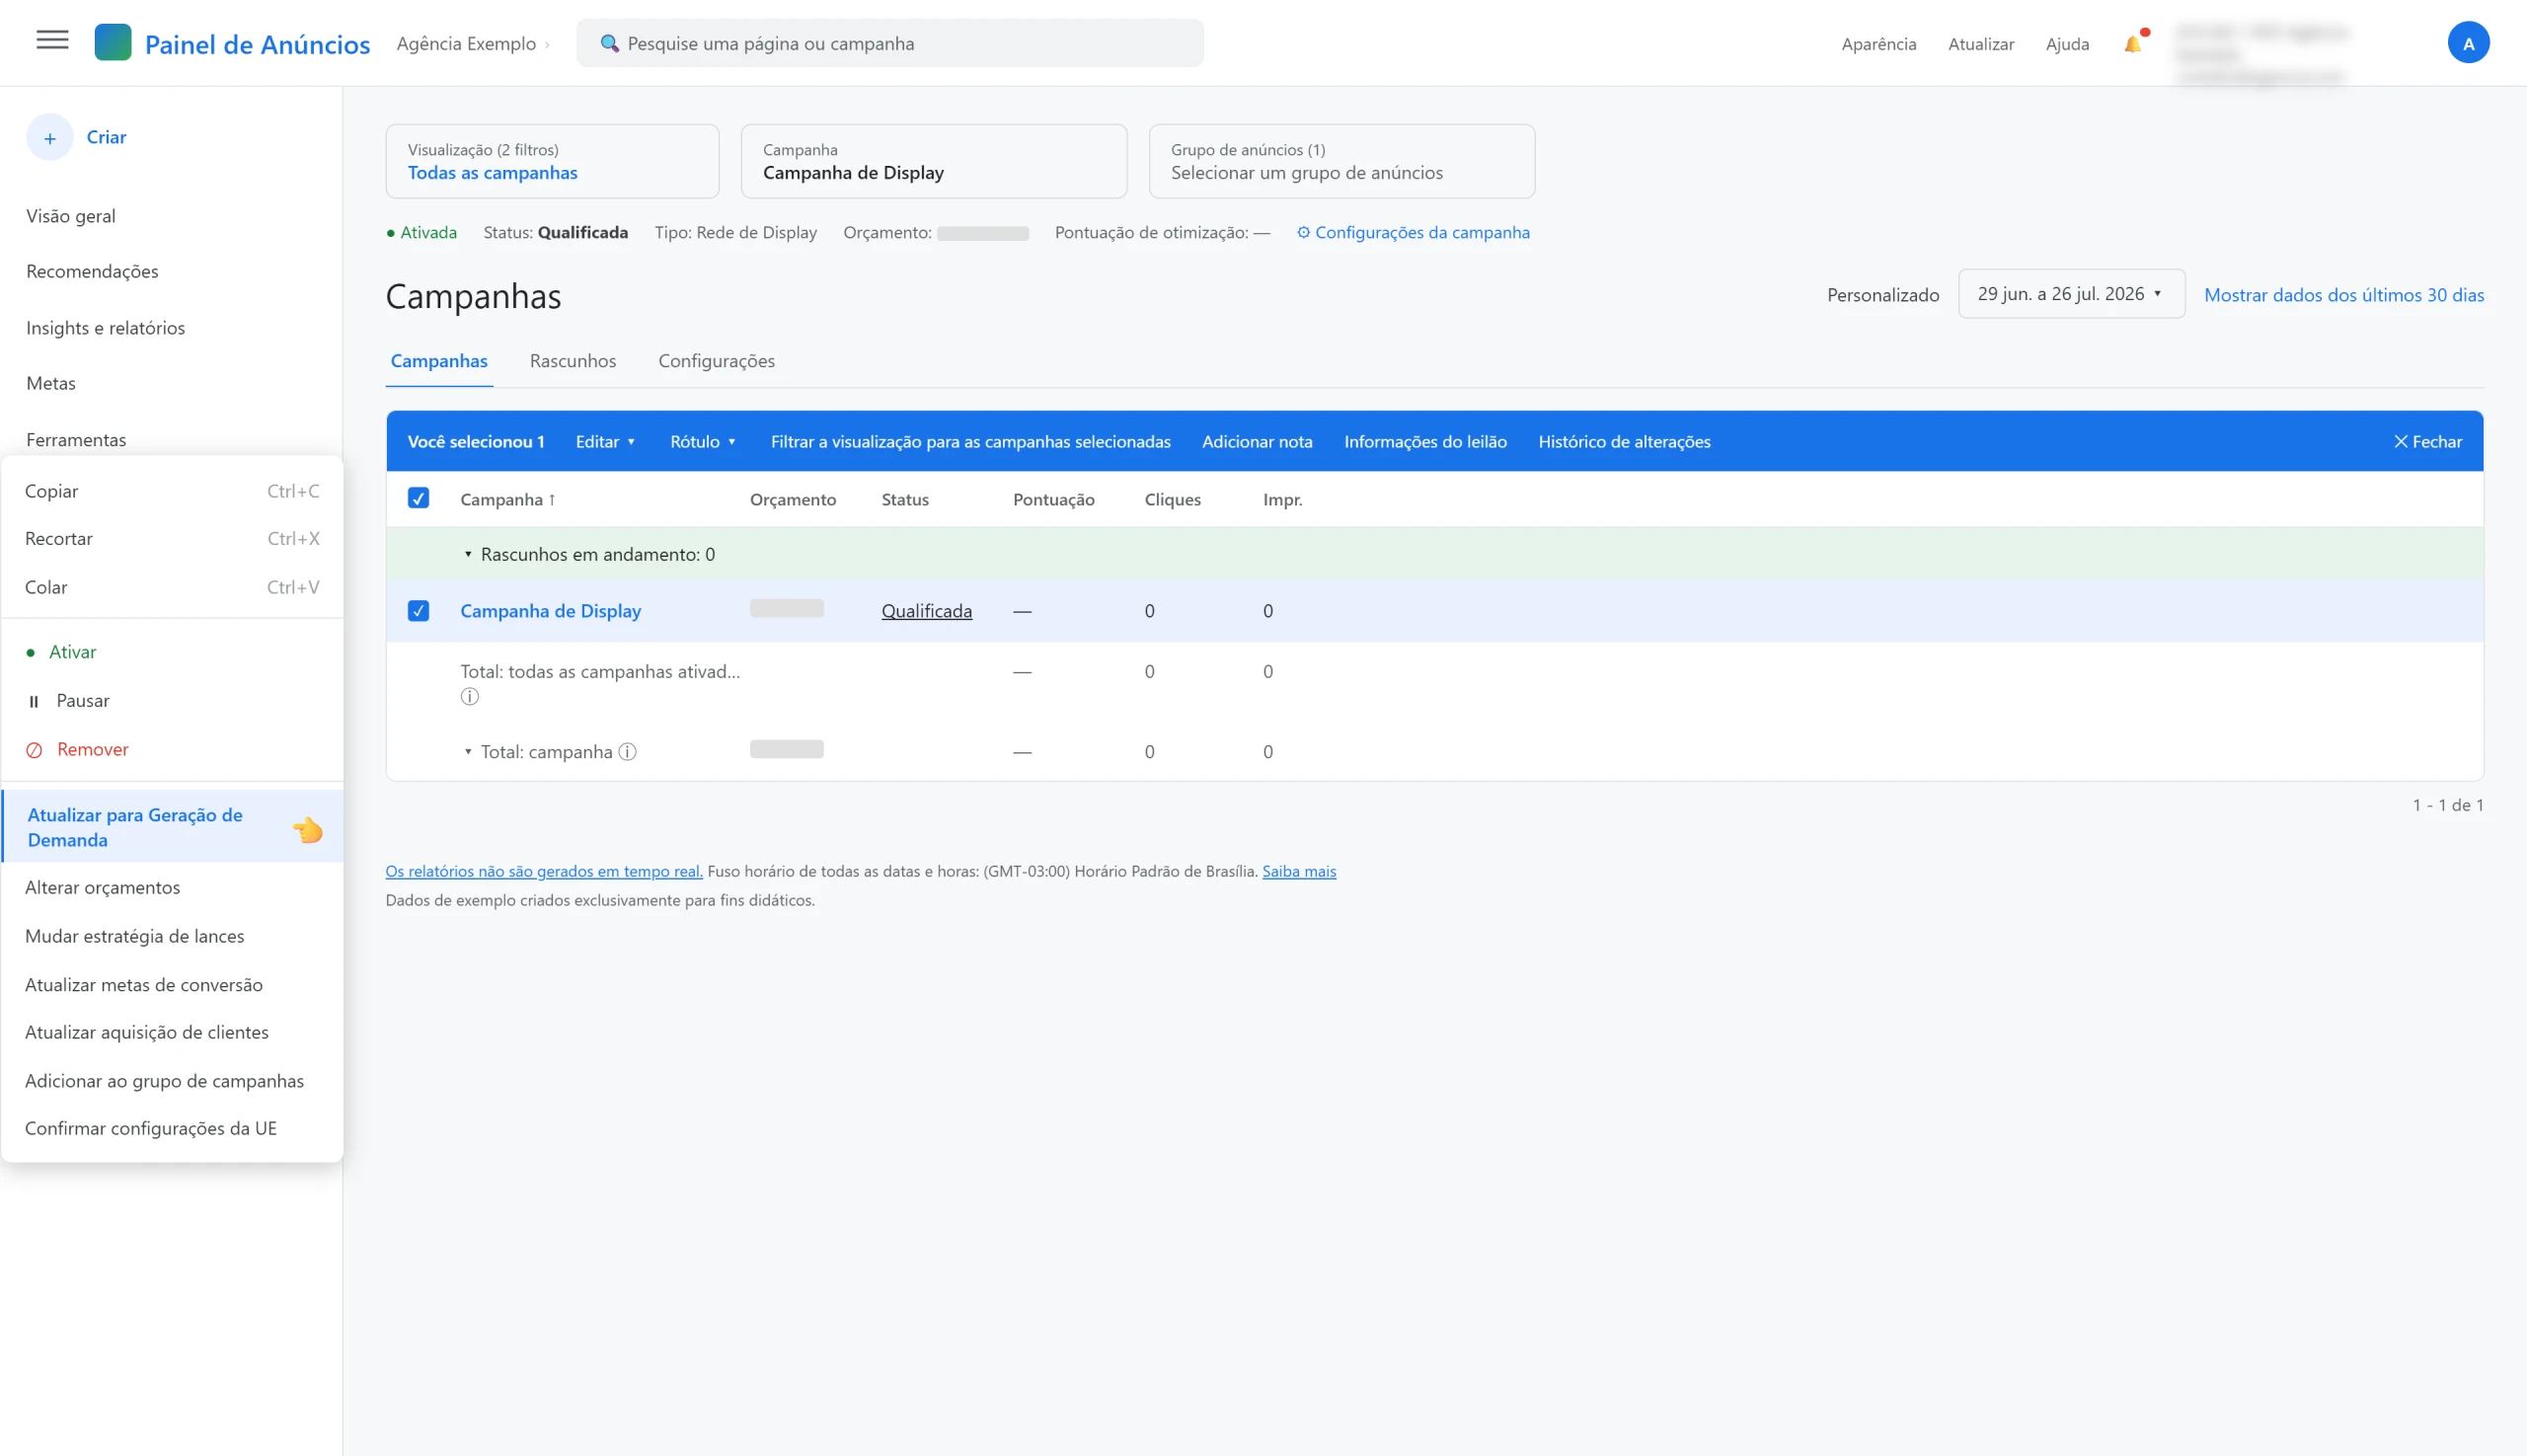
Task: Open notifications bell icon
Action: (x=2132, y=44)
